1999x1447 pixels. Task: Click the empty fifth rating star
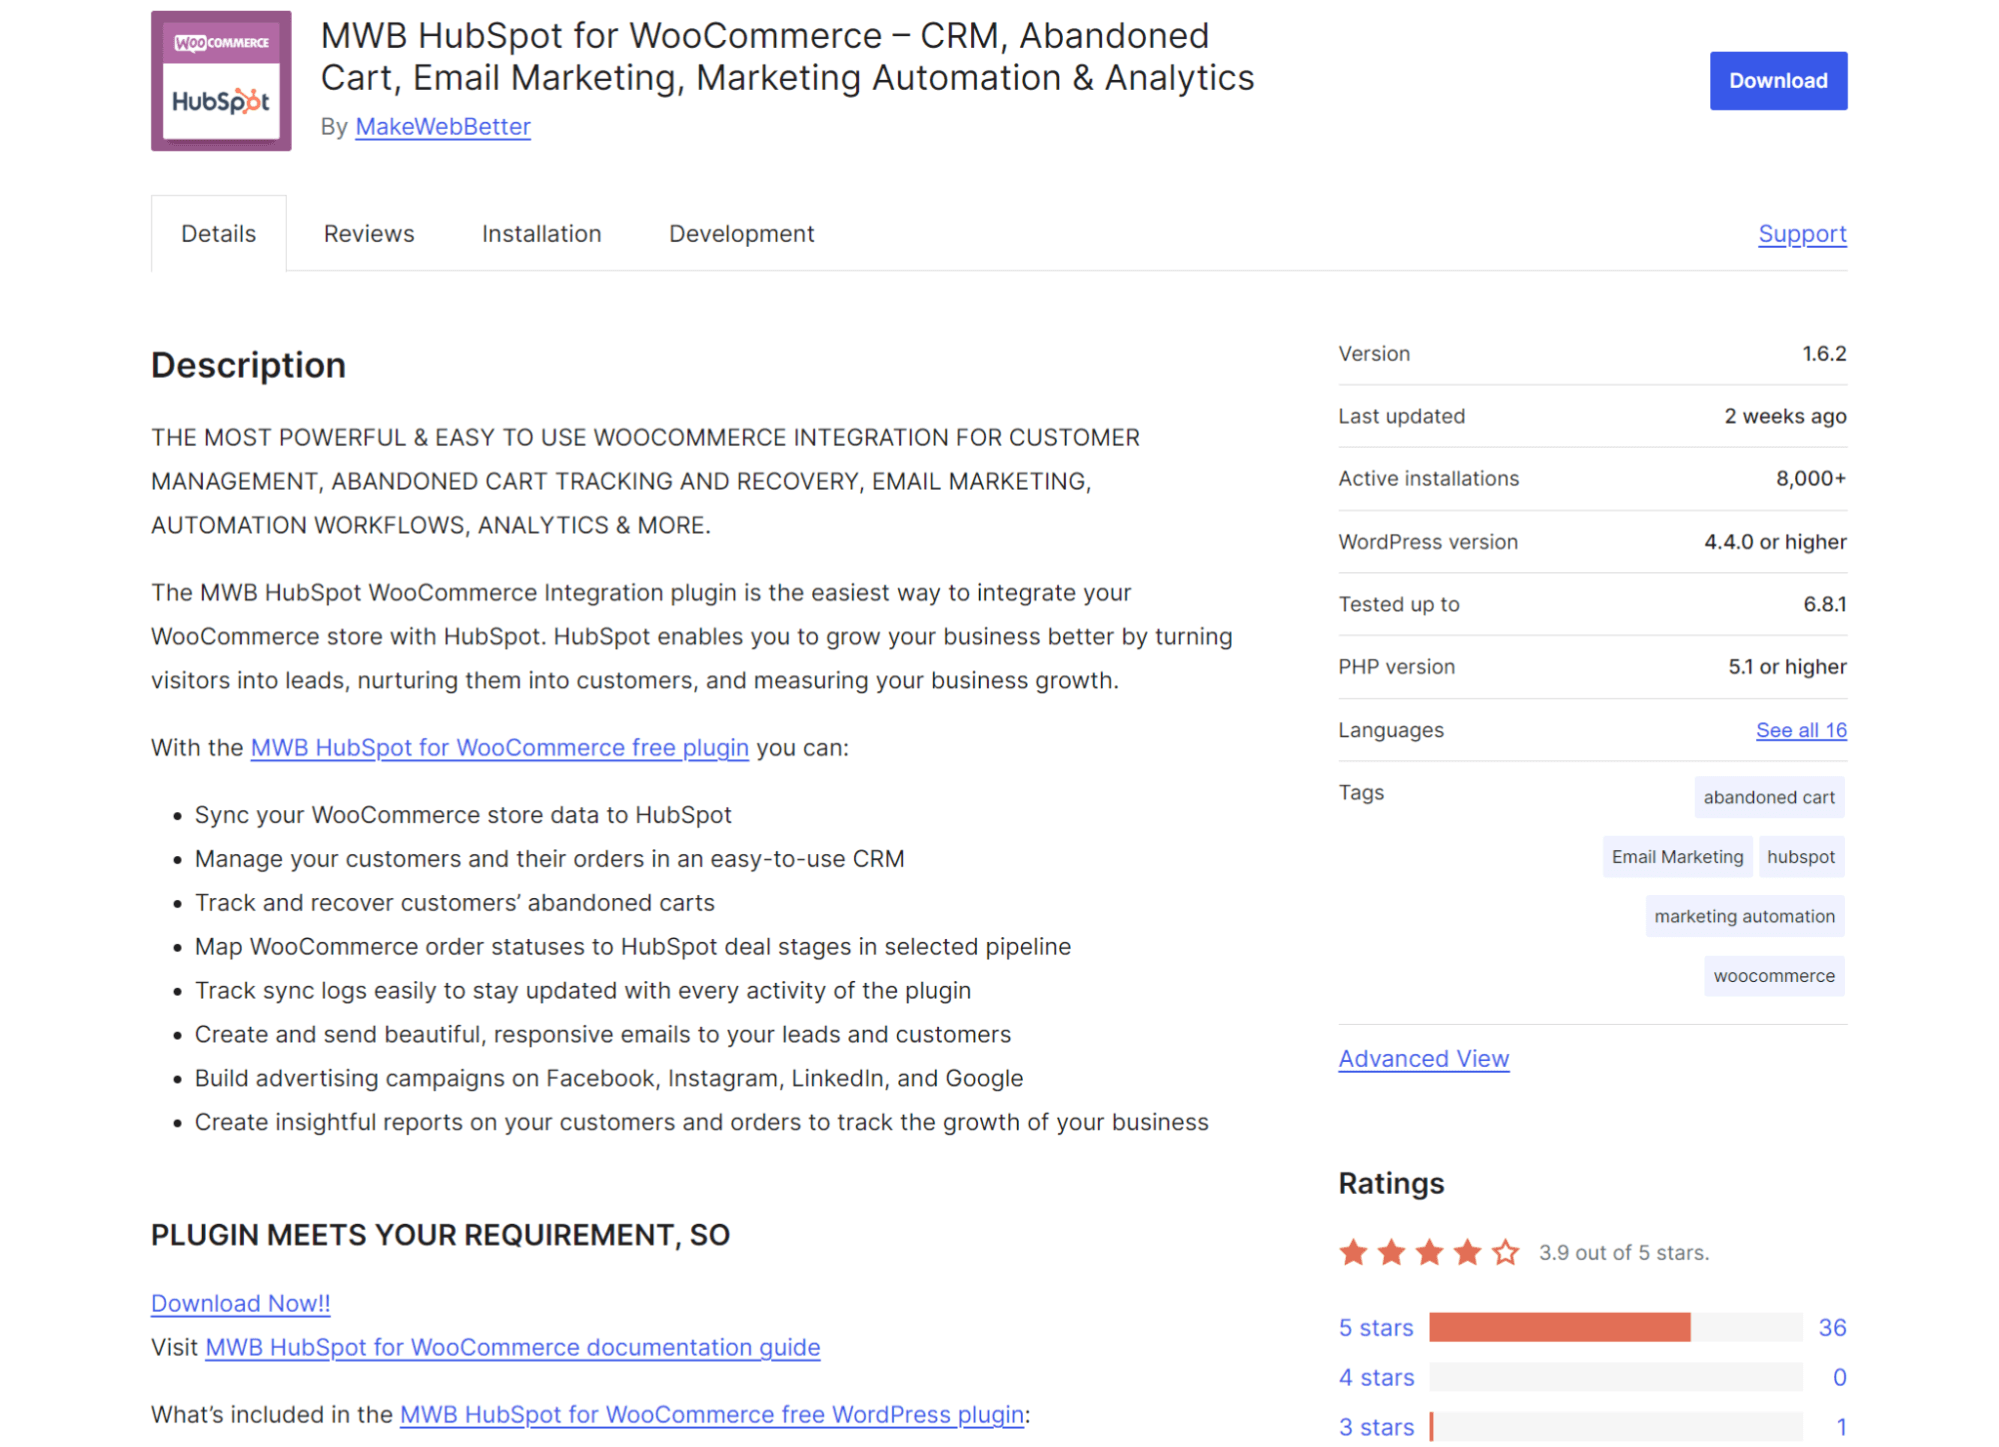pyautogui.click(x=1505, y=1253)
